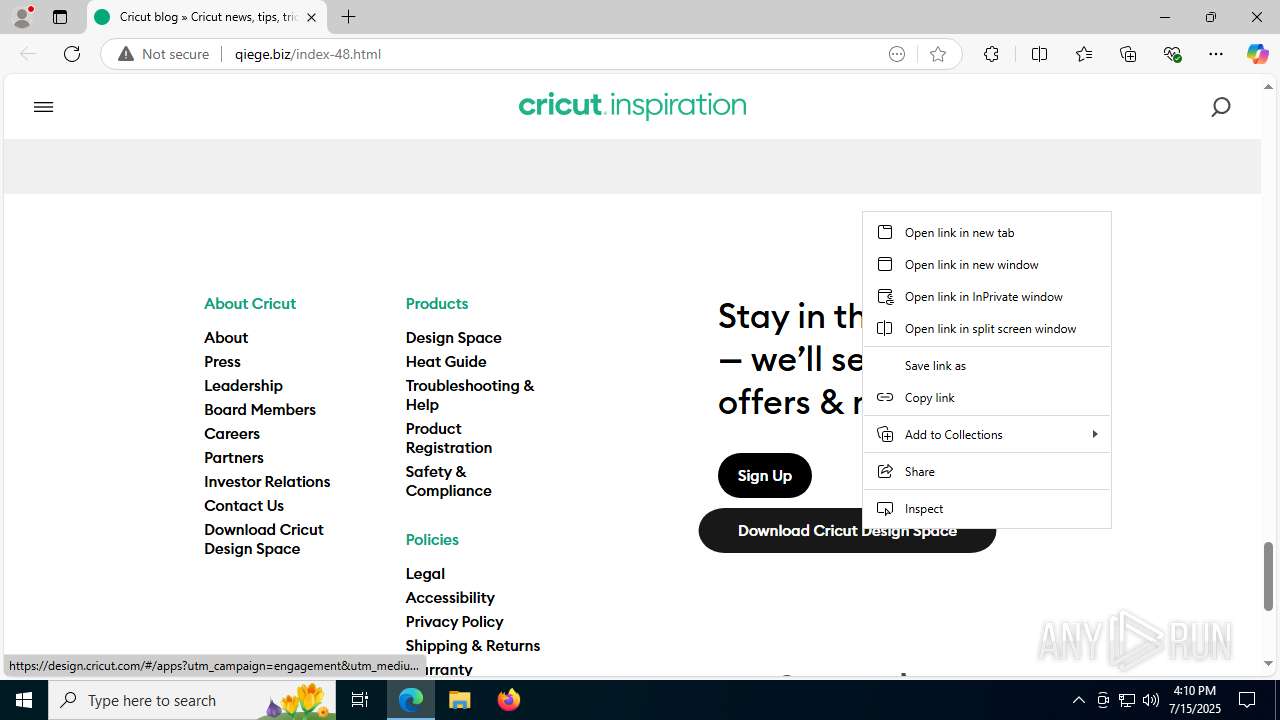Select Inspect in the context menu
Image resolution: width=1280 pixels, height=720 pixels.
(x=987, y=508)
